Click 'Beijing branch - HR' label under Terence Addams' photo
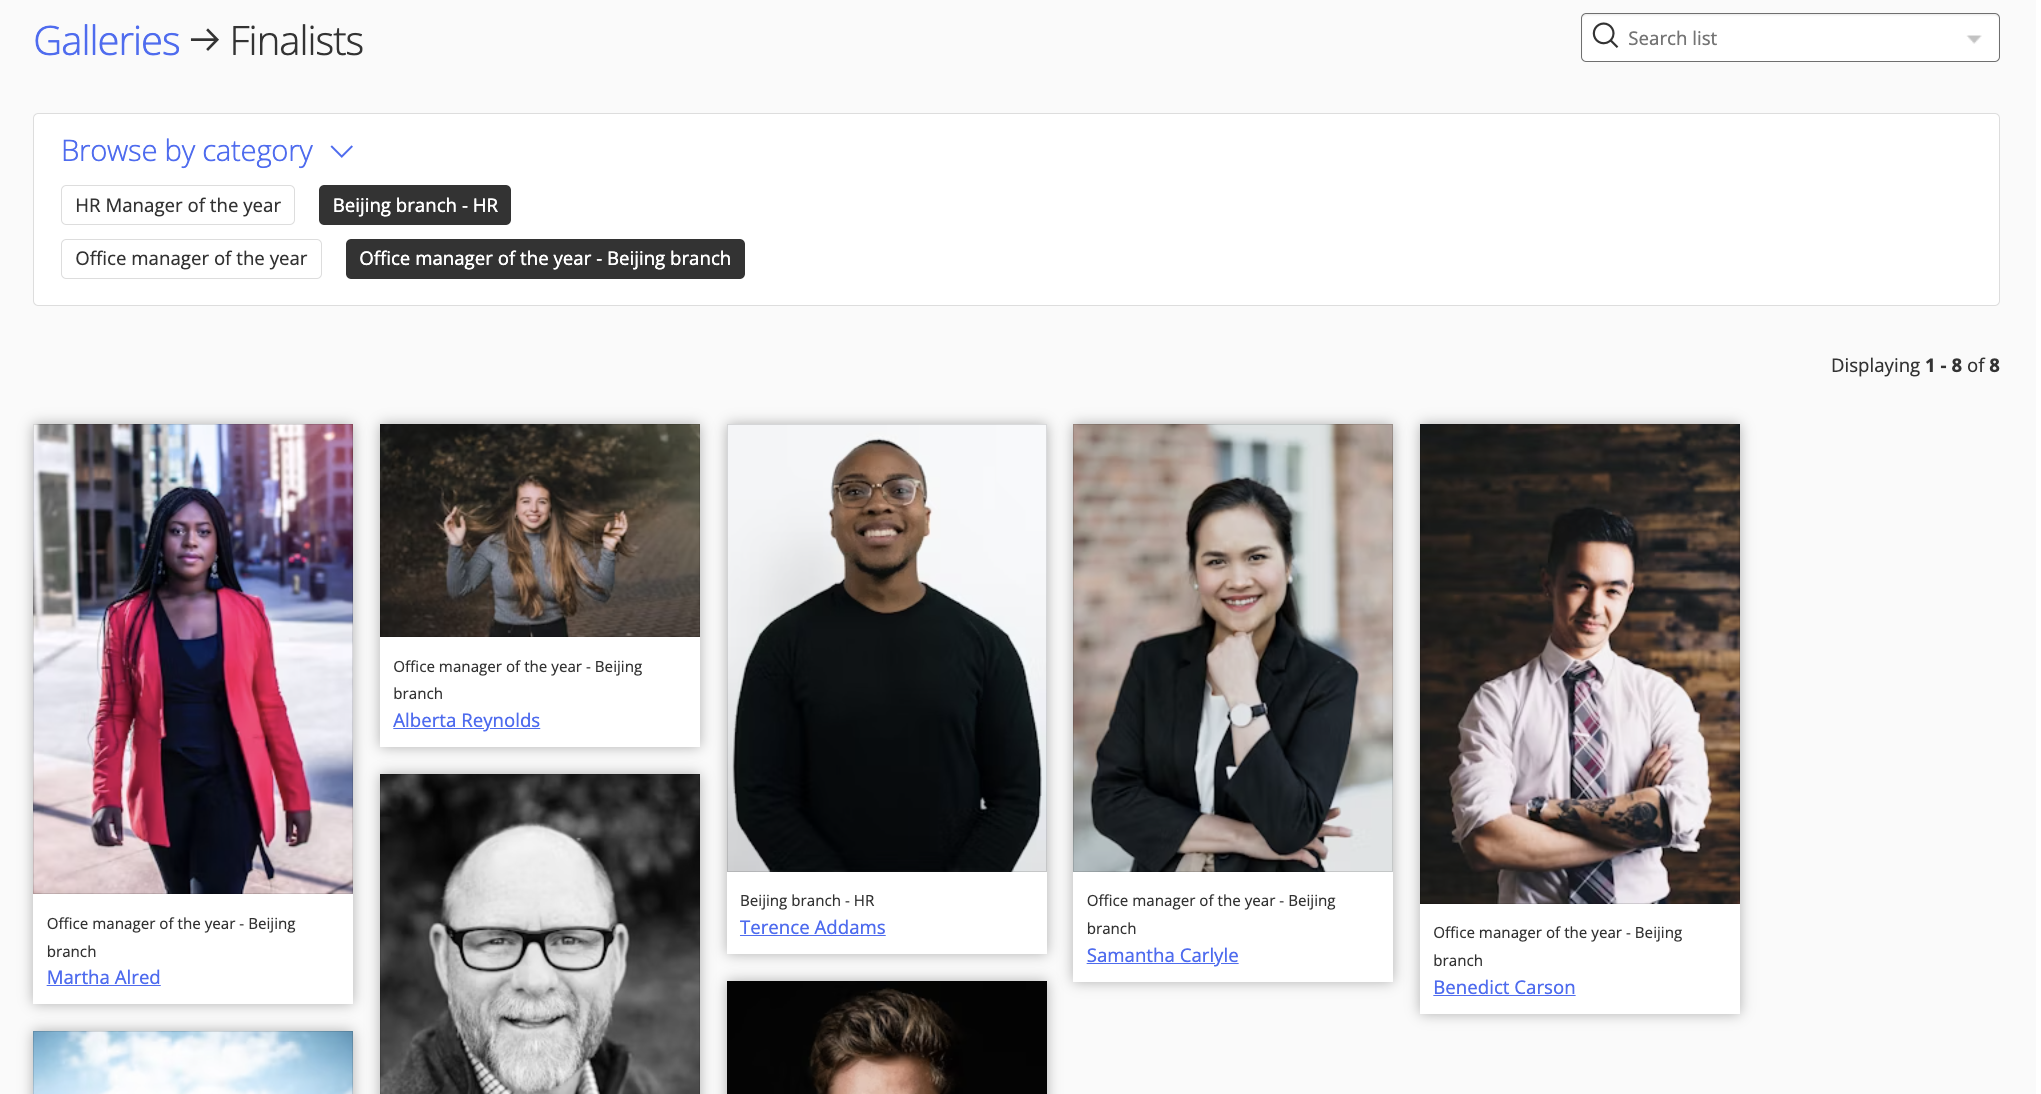The image size is (2041, 1094). [x=807, y=900]
